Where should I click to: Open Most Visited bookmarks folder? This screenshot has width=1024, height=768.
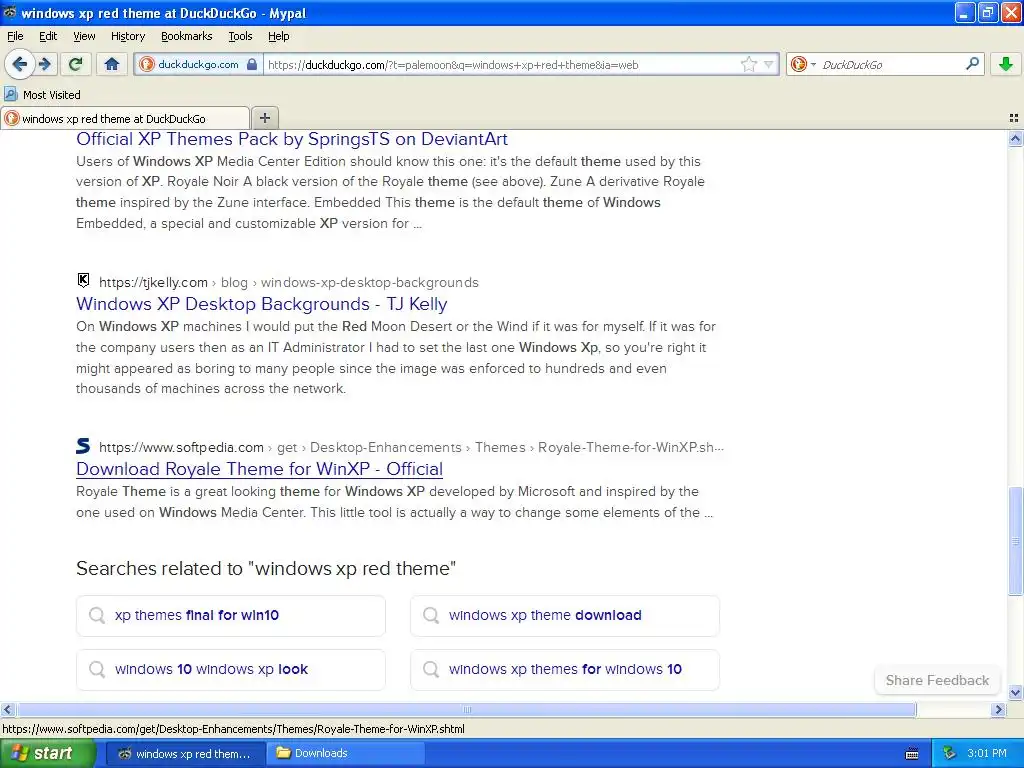[42, 95]
